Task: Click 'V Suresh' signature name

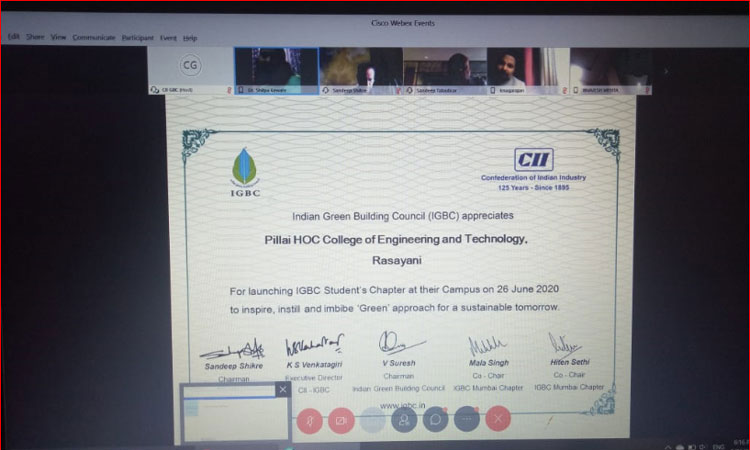Action: pyautogui.click(x=398, y=363)
